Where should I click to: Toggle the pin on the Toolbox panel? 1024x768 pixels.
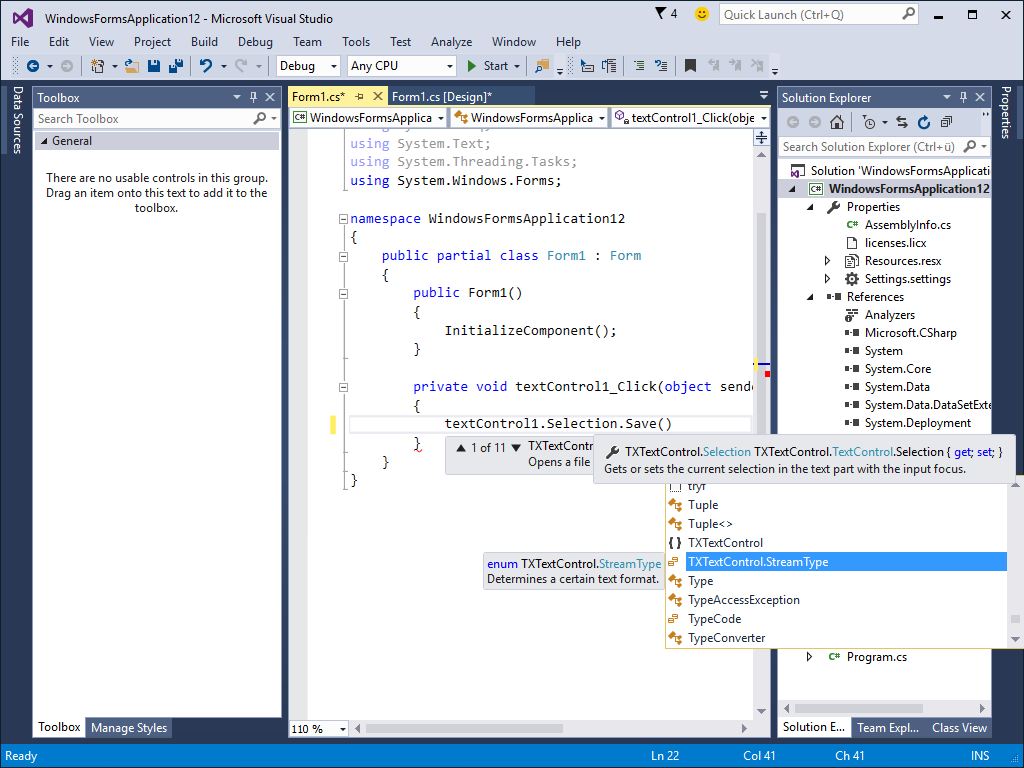tap(254, 97)
